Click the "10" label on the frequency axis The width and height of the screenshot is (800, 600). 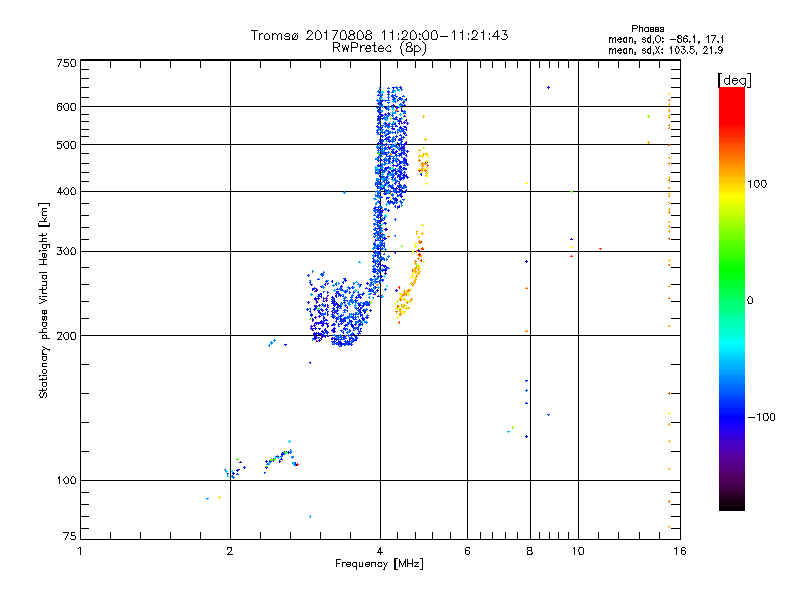(578, 551)
